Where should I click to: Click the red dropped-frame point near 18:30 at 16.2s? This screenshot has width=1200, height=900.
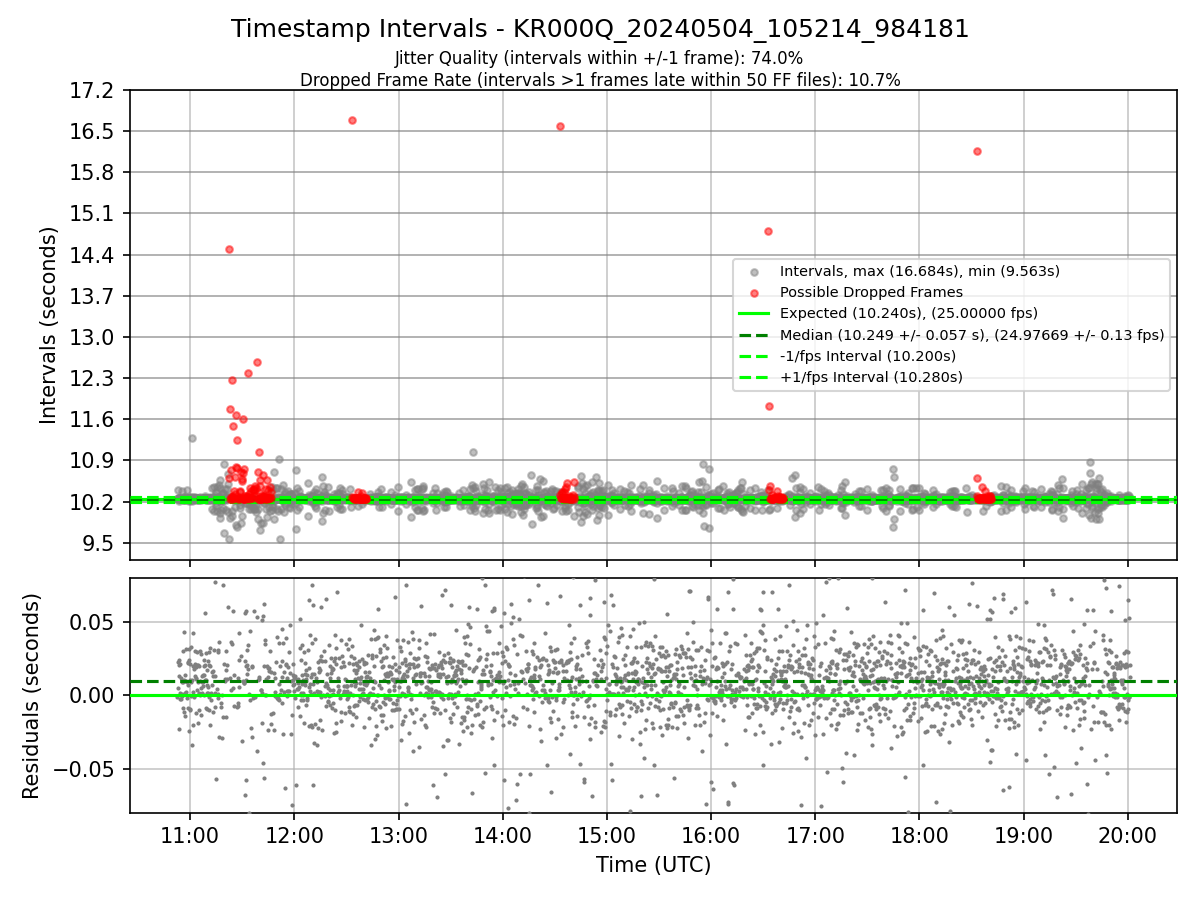(x=977, y=151)
